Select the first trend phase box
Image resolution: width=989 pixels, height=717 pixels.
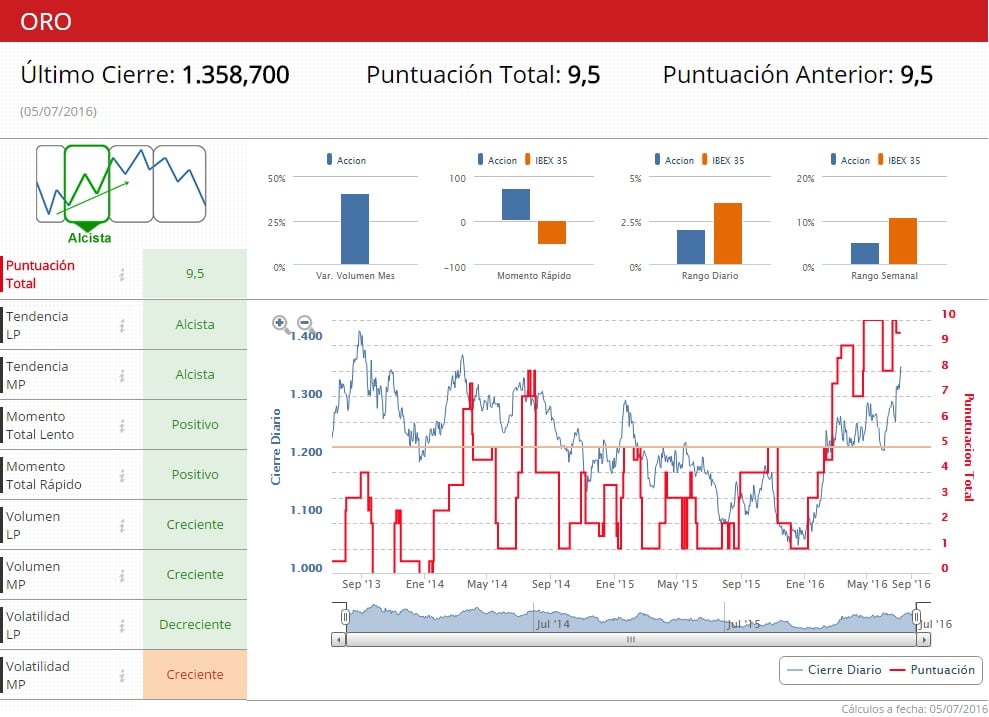coord(50,184)
